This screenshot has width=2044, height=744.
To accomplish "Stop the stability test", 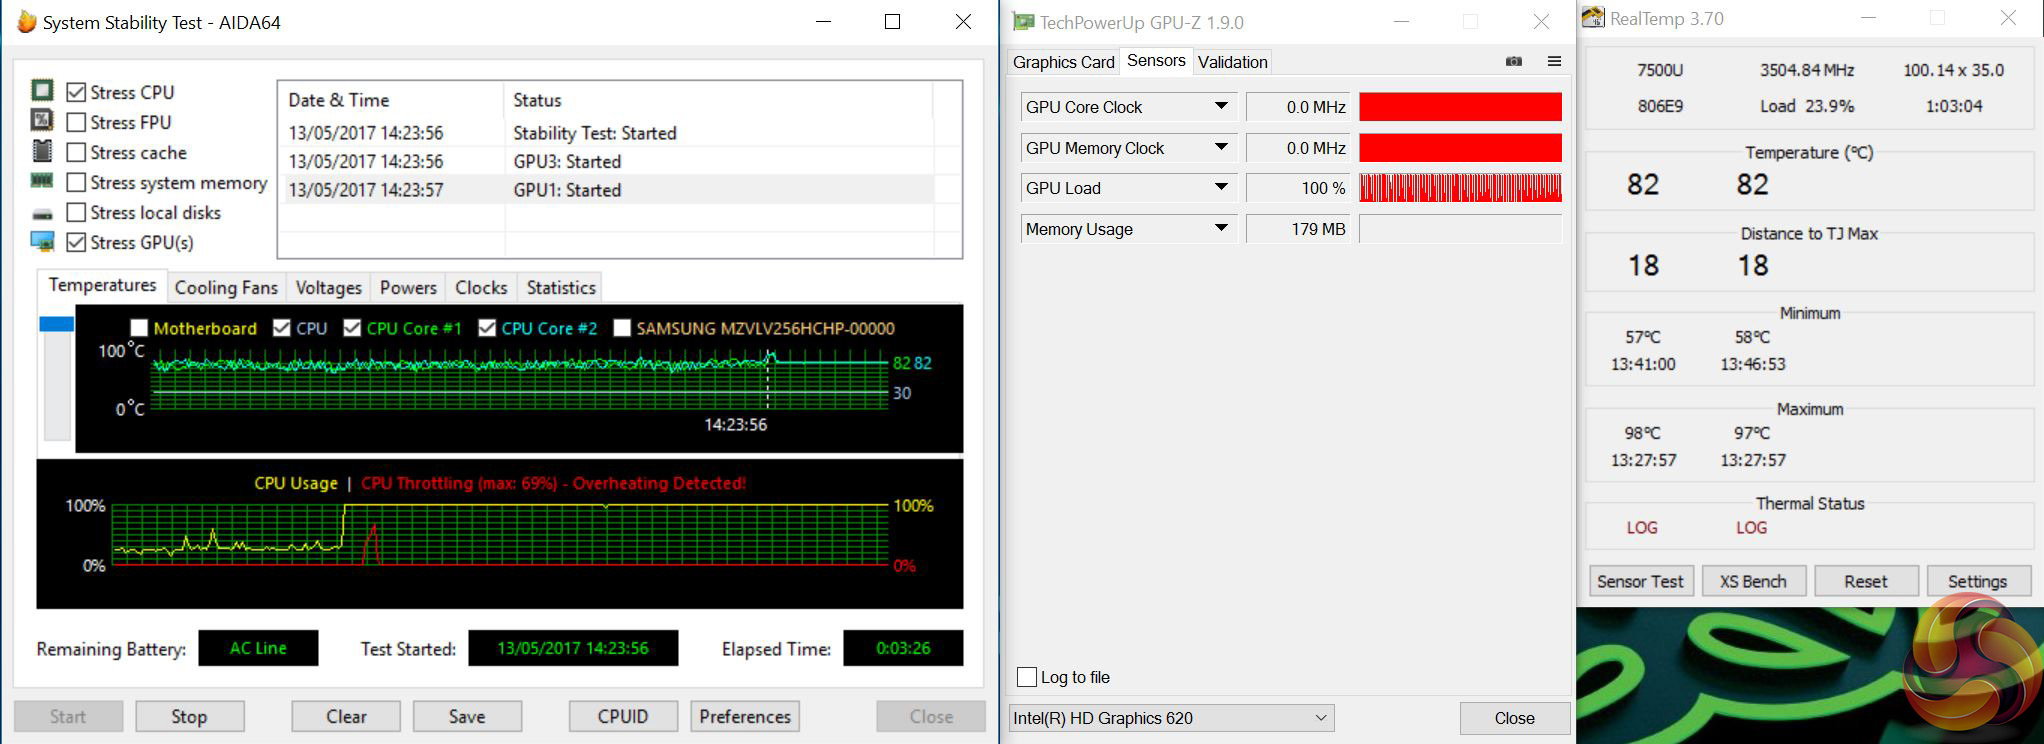I will [189, 716].
